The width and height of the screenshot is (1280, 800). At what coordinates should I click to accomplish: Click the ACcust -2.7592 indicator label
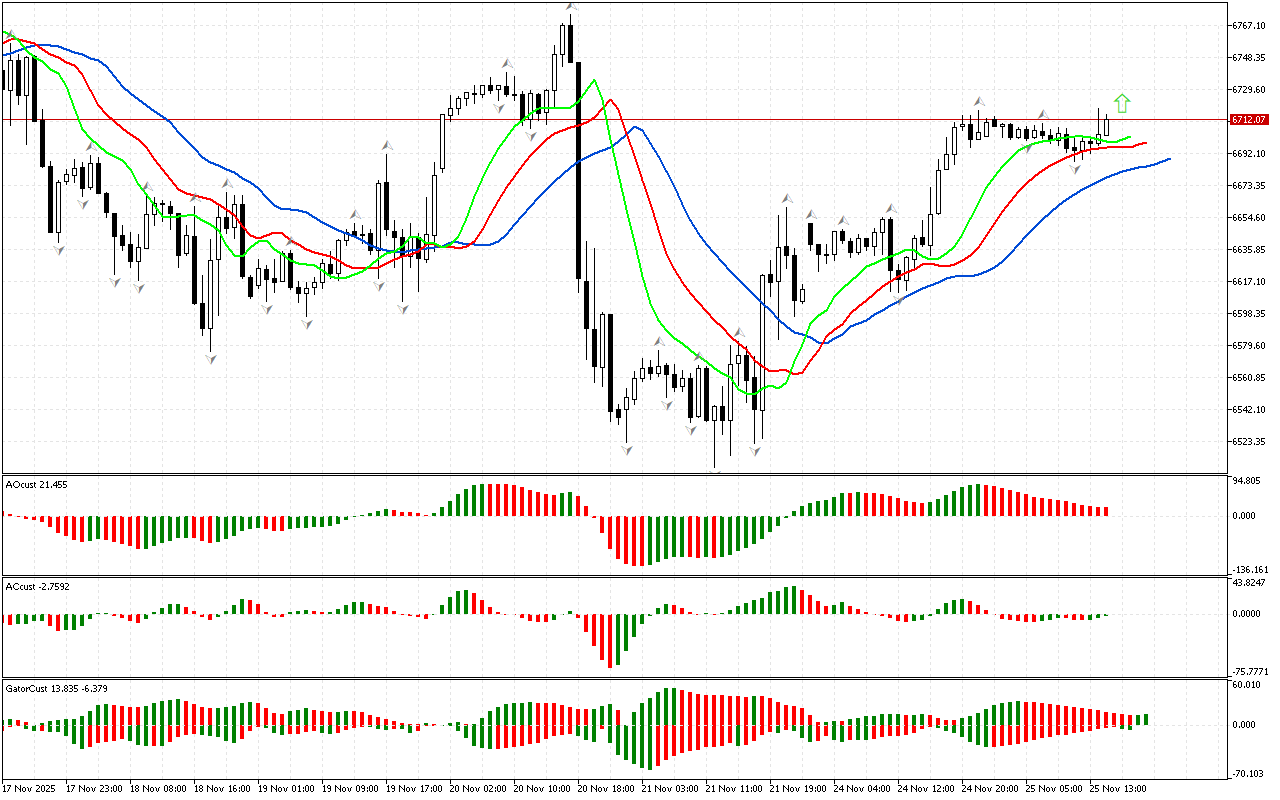tap(39, 586)
